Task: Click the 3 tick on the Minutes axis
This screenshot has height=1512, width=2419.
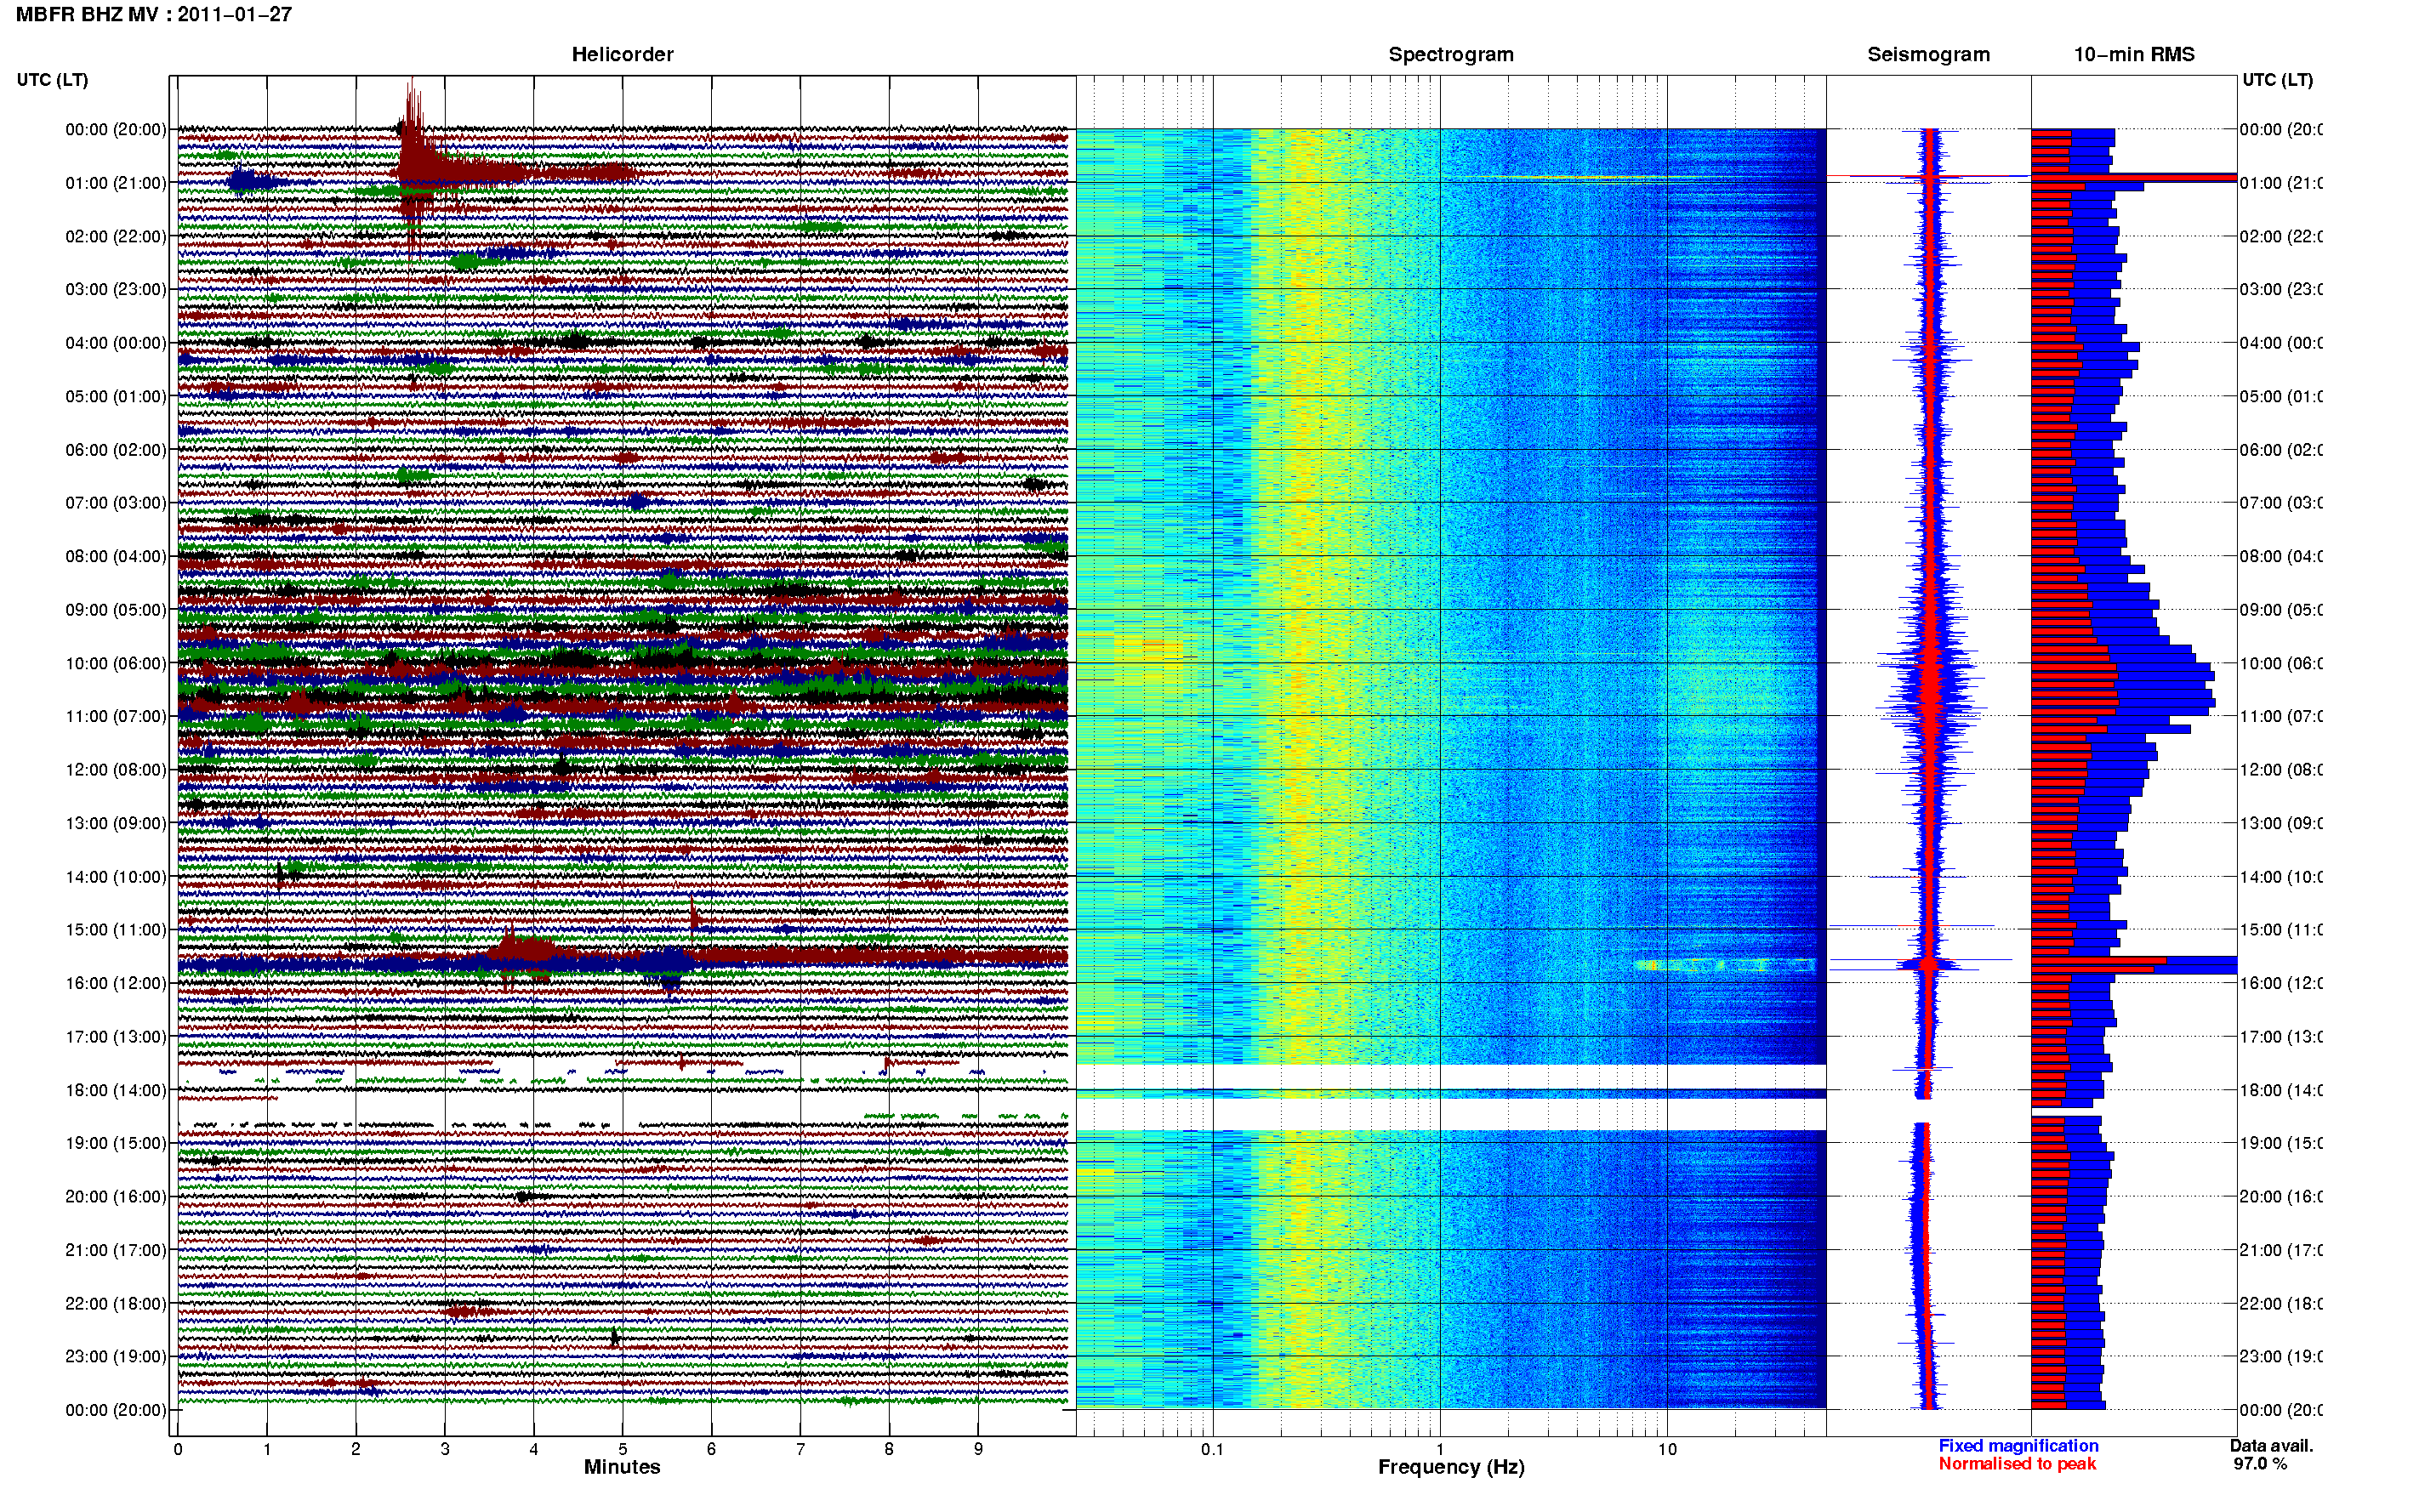Action: [x=445, y=1449]
